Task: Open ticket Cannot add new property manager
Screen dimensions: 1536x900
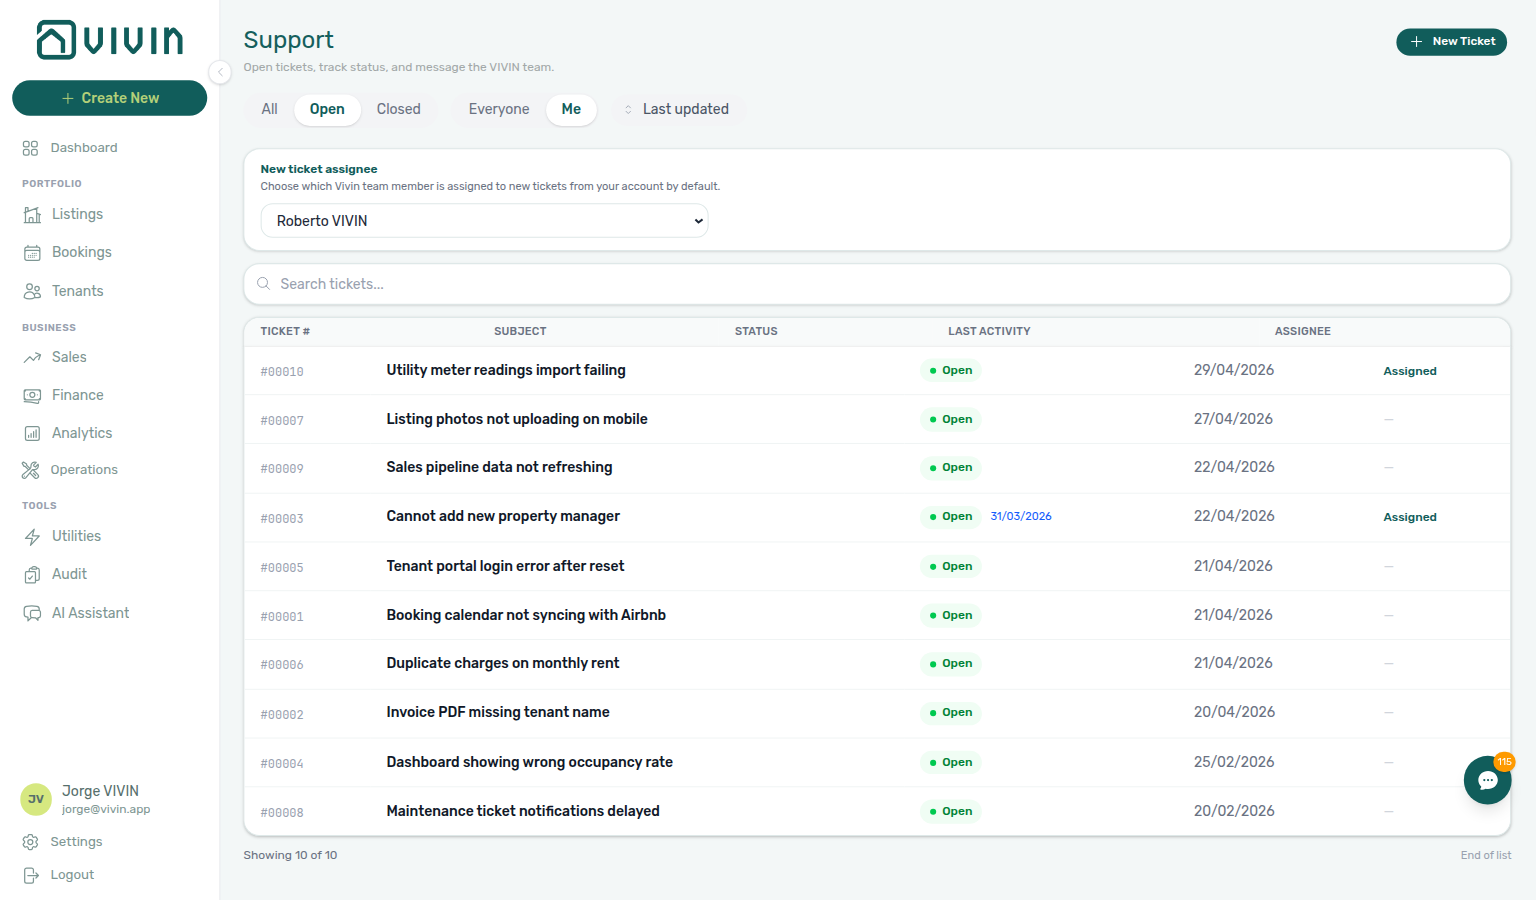Action: click(503, 516)
